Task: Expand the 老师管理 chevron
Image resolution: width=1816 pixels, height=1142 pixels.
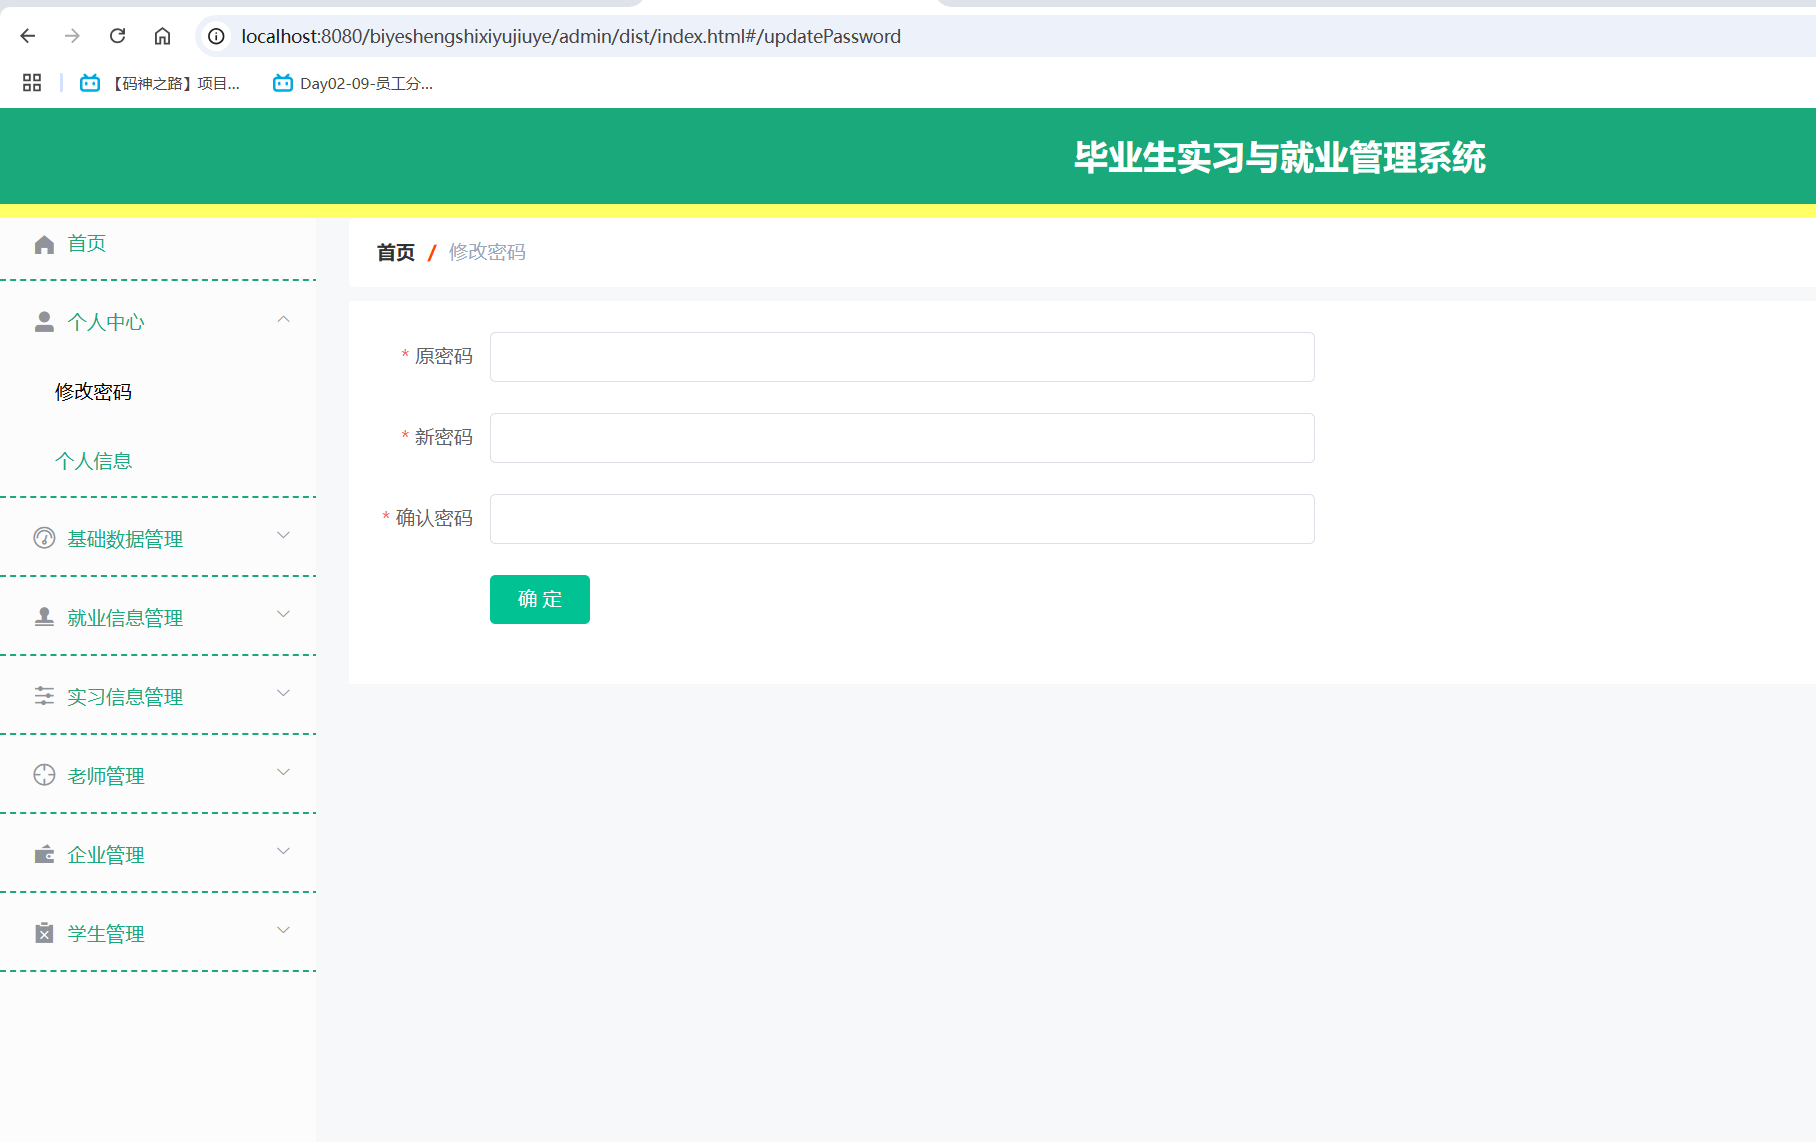Action: click(283, 773)
